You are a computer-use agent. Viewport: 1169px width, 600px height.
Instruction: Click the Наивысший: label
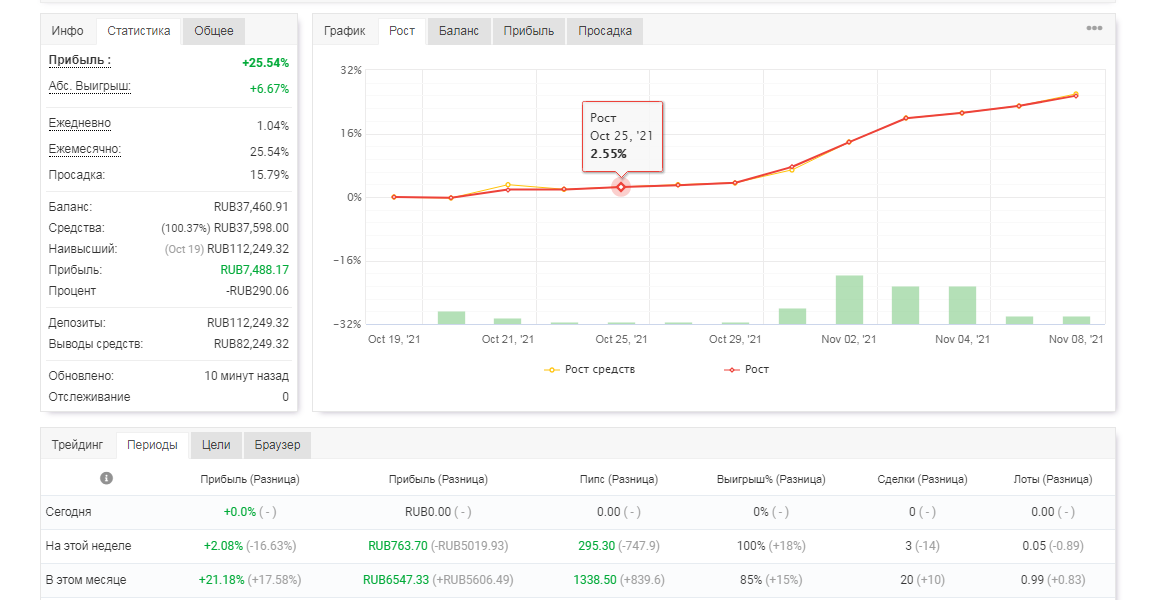coord(83,249)
